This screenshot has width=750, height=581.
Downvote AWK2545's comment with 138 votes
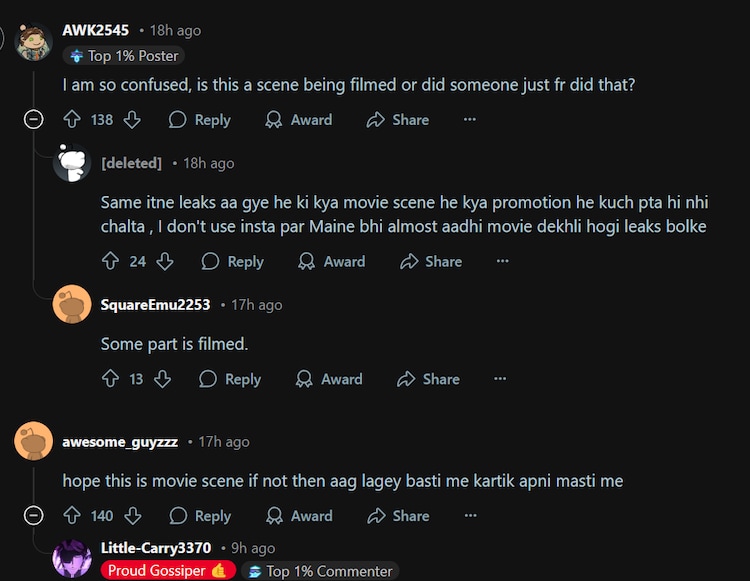pos(132,120)
